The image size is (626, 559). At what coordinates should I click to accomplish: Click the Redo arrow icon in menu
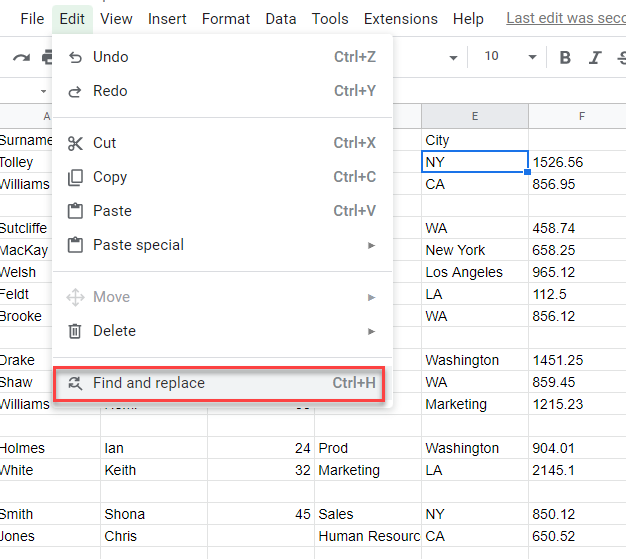tap(76, 91)
